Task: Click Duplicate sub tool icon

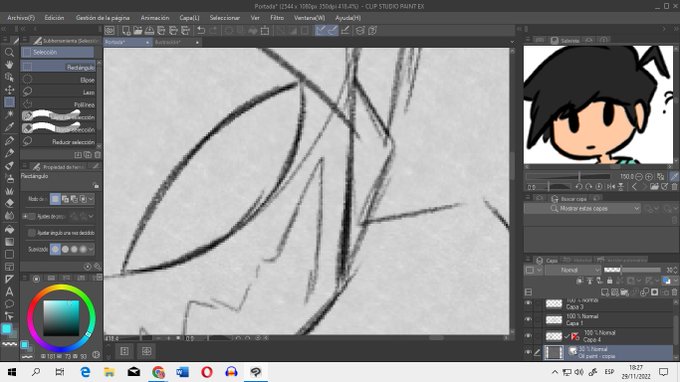Action: point(88,155)
